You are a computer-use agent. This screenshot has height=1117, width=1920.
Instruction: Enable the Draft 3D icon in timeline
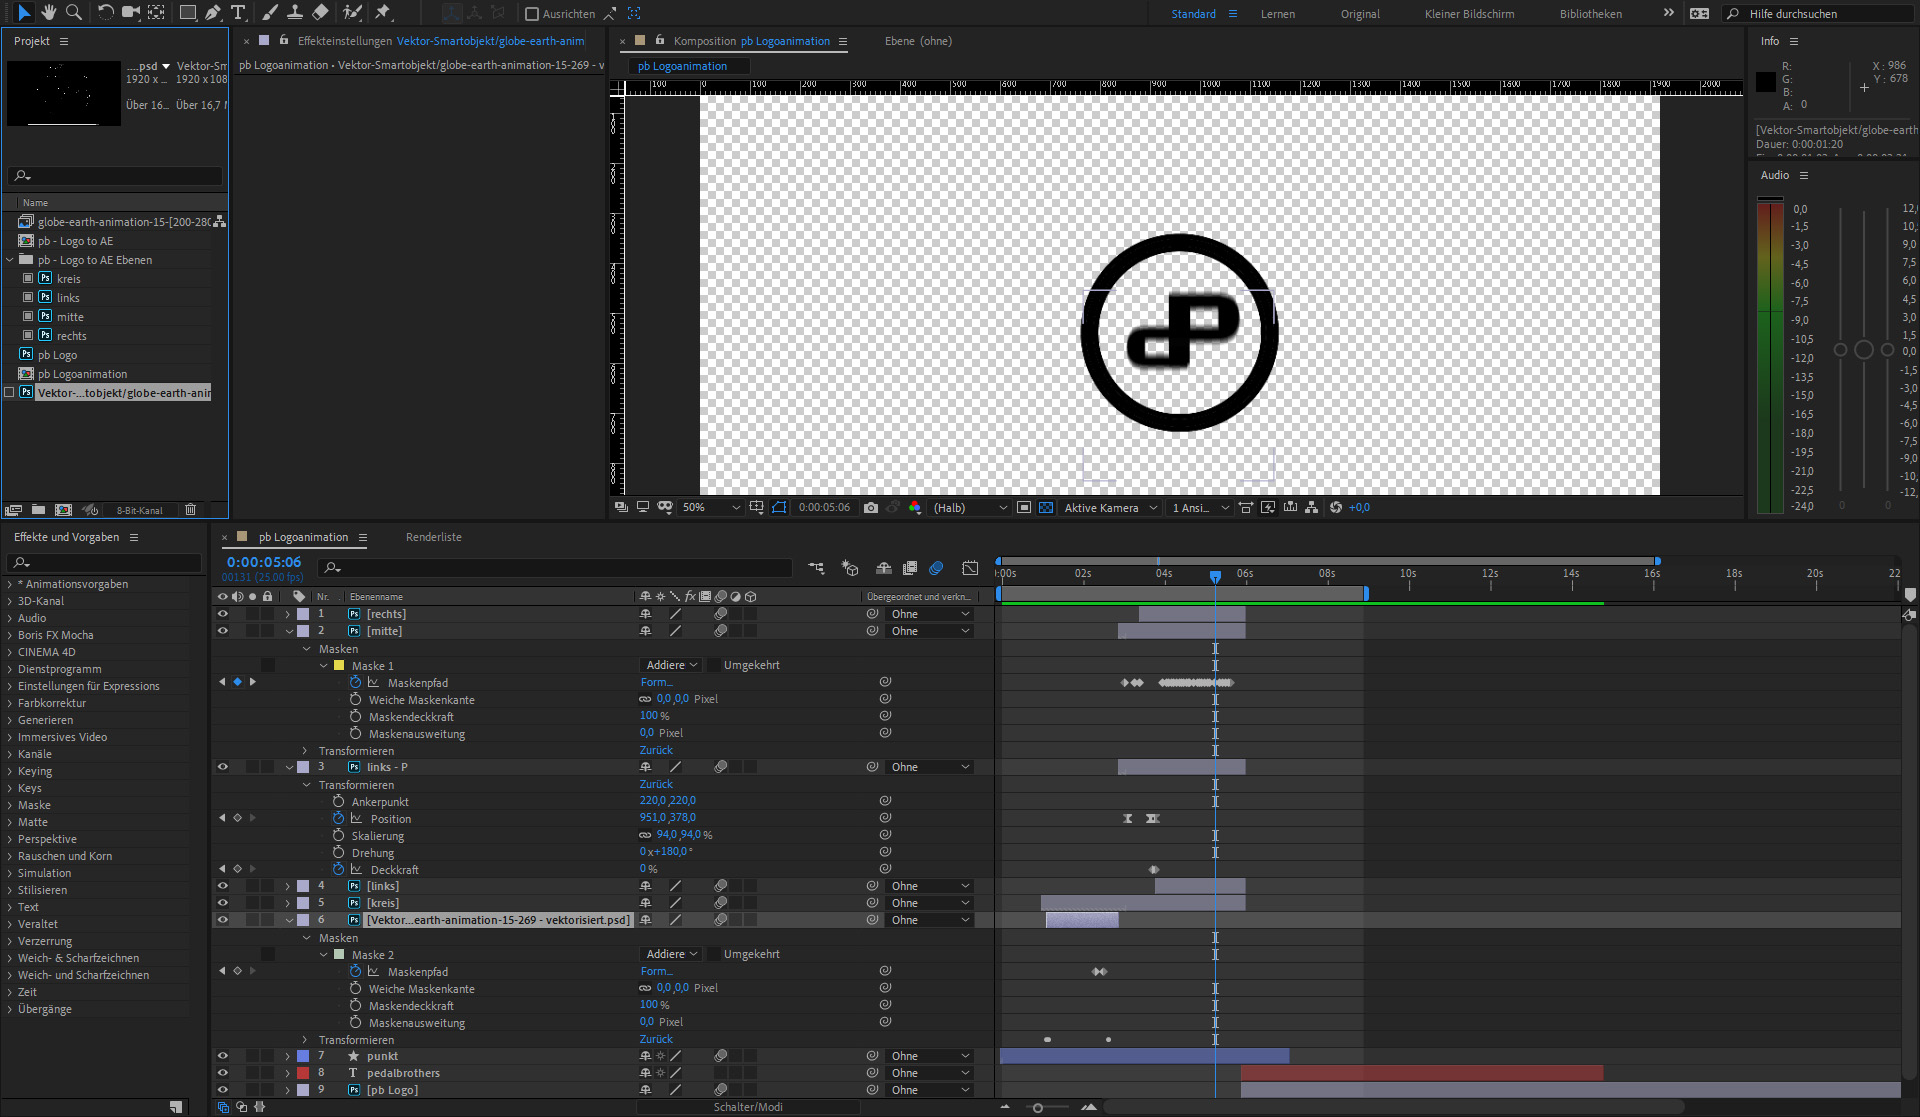[x=850, y=568]
